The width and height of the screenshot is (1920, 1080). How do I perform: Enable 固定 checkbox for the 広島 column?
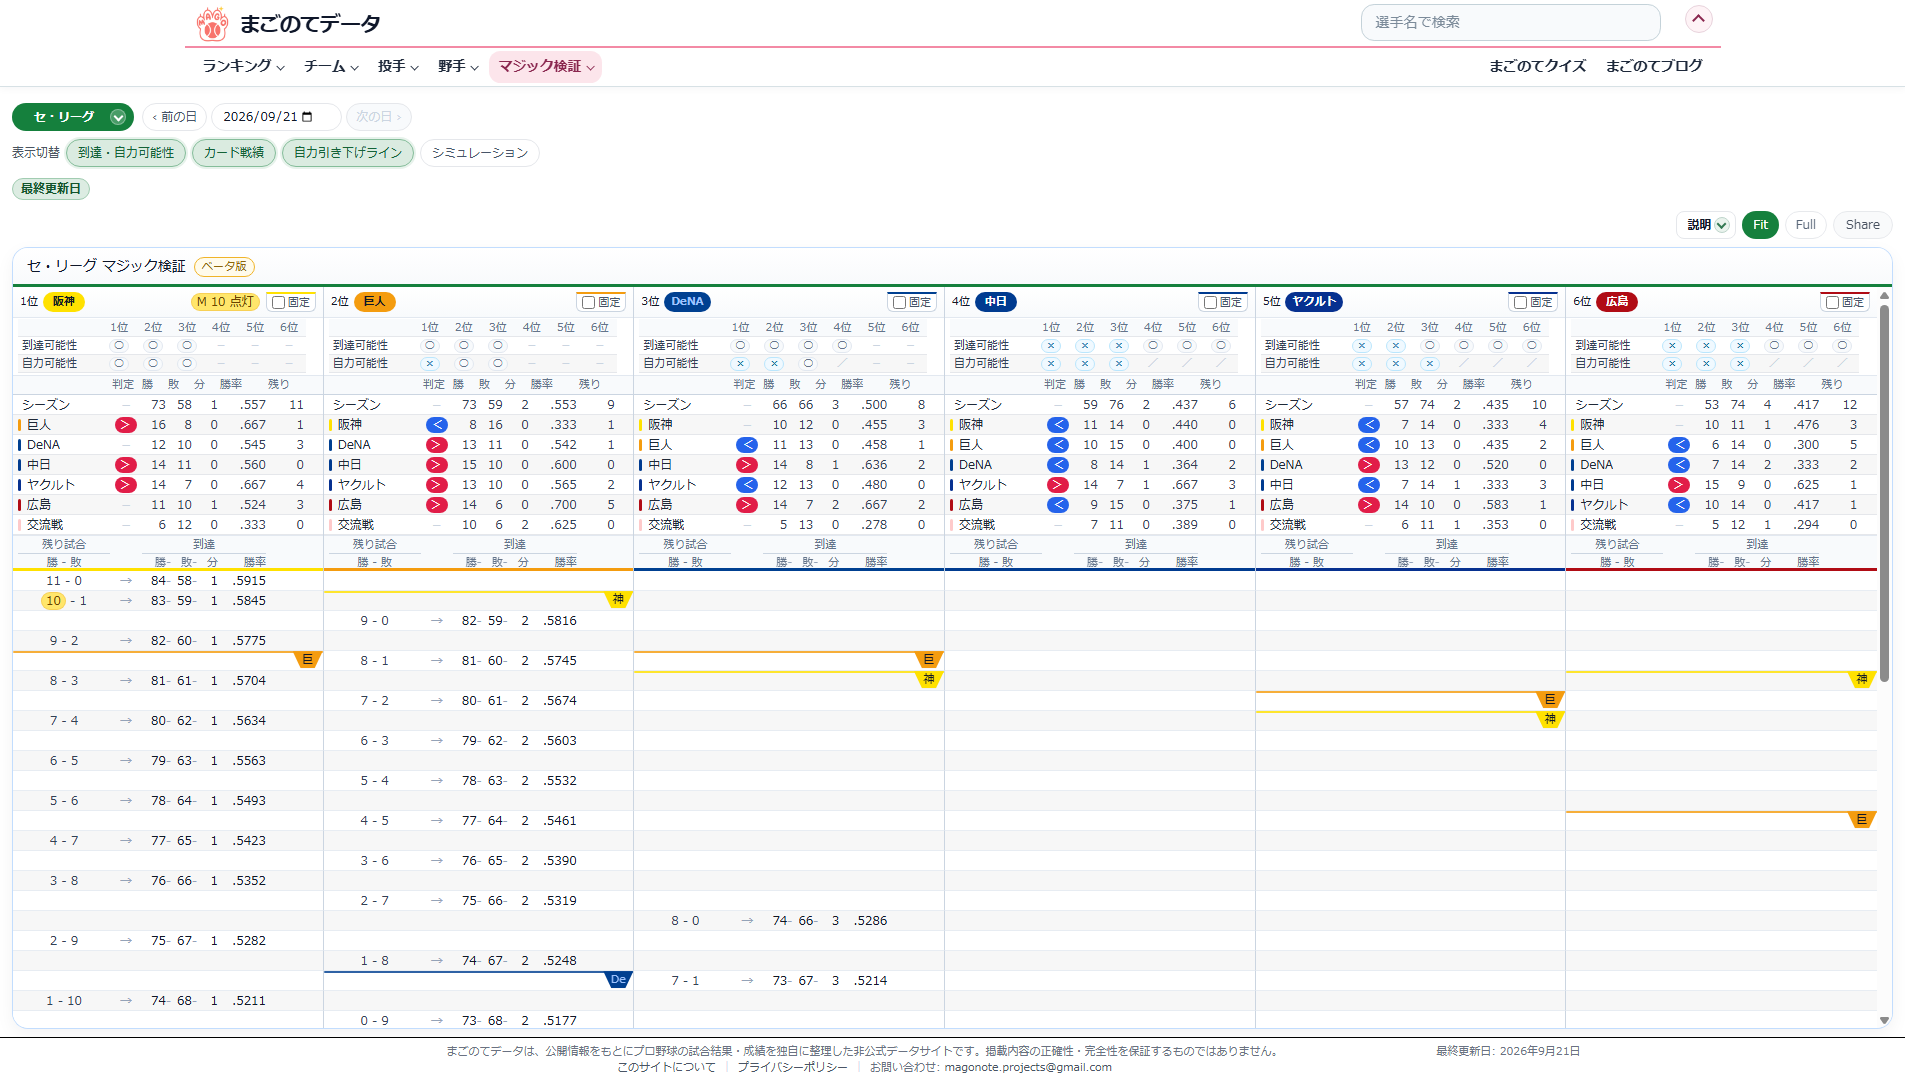tap(1833, 302)
